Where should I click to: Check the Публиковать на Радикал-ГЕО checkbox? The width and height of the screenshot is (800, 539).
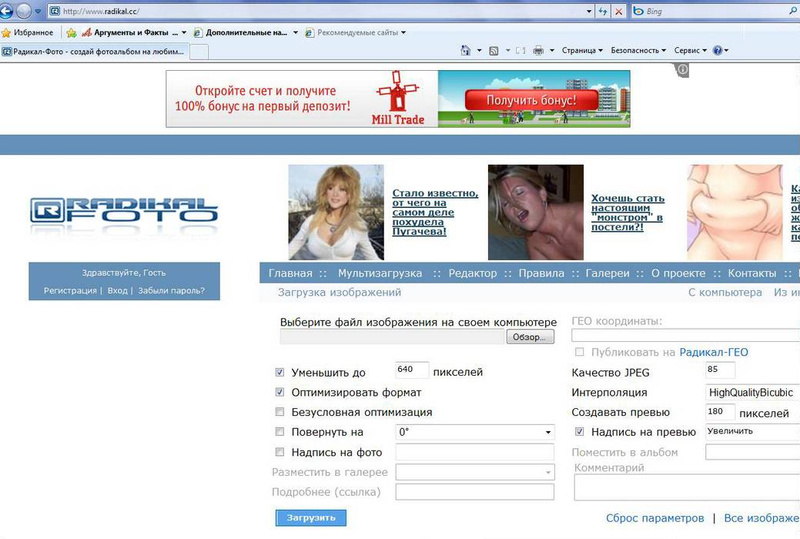580,352
